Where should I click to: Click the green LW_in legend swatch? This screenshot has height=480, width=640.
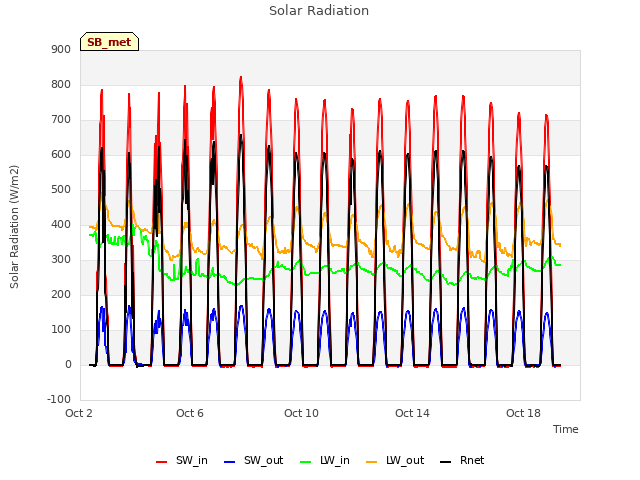306,462
